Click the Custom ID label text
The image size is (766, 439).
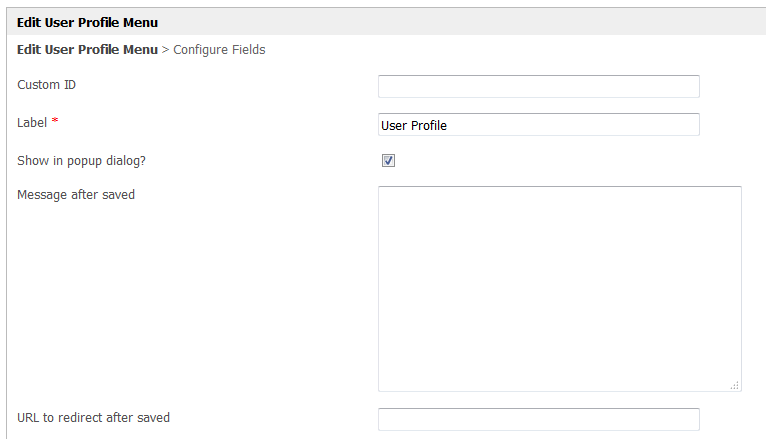click(46, 84)
